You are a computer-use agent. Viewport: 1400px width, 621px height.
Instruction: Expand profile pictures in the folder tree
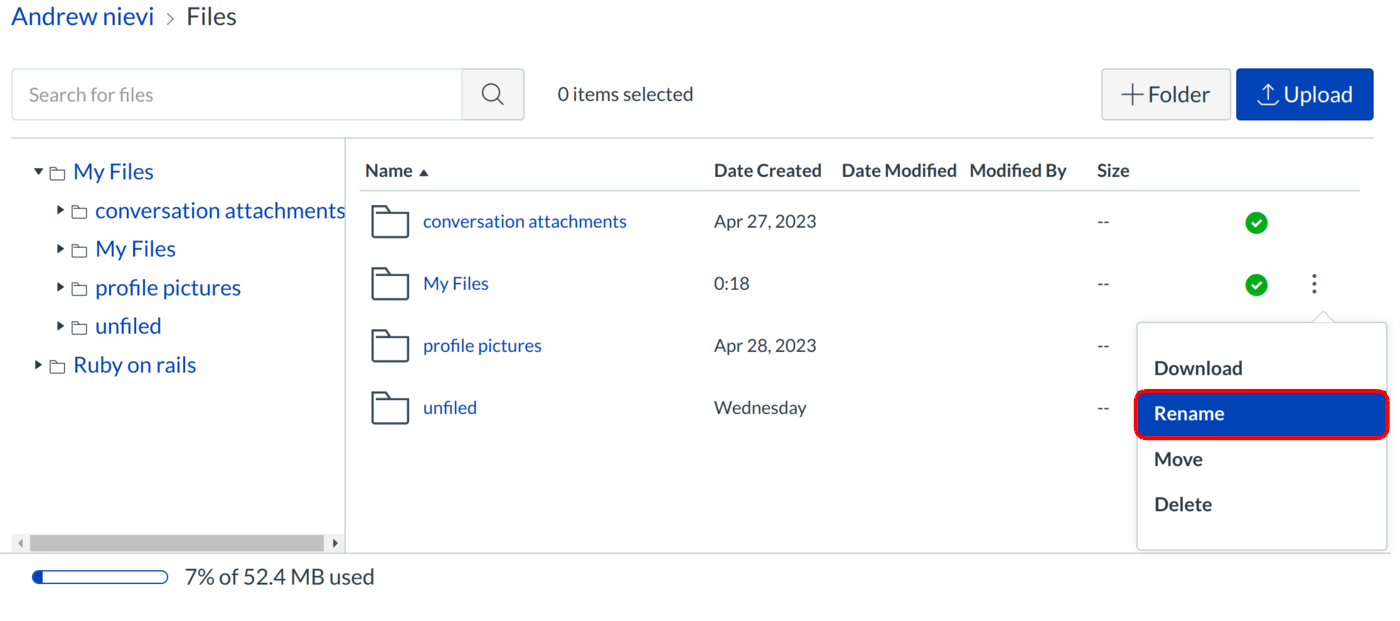point(61,288)
